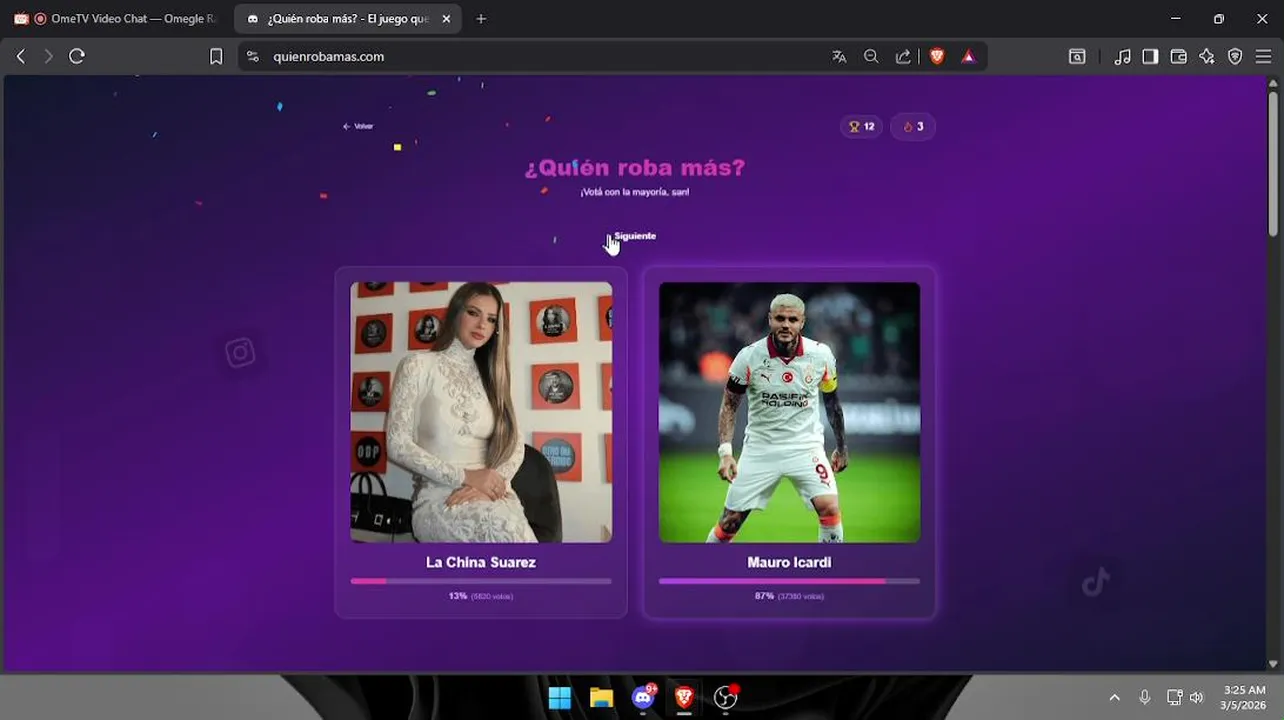
Task: Open the music playlist icon in toolbar
Action: click(1123, 57)
